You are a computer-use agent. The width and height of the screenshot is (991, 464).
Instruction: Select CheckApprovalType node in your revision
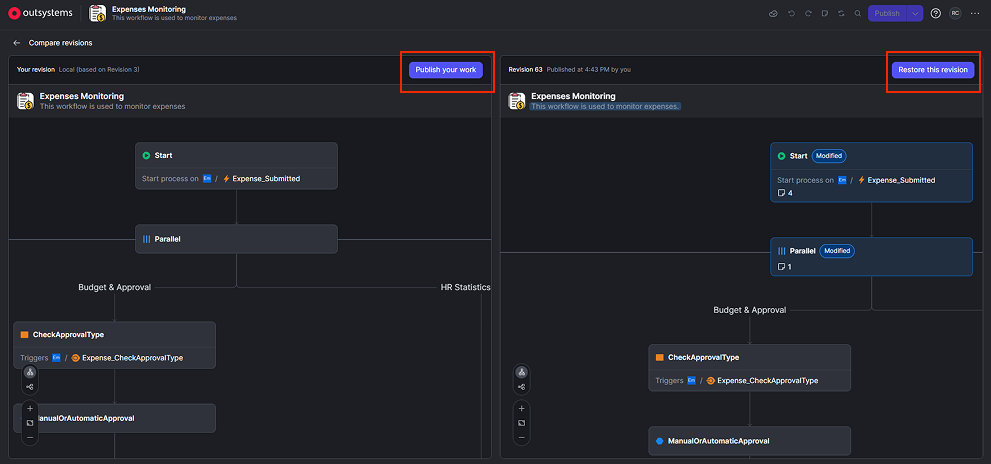114,345
